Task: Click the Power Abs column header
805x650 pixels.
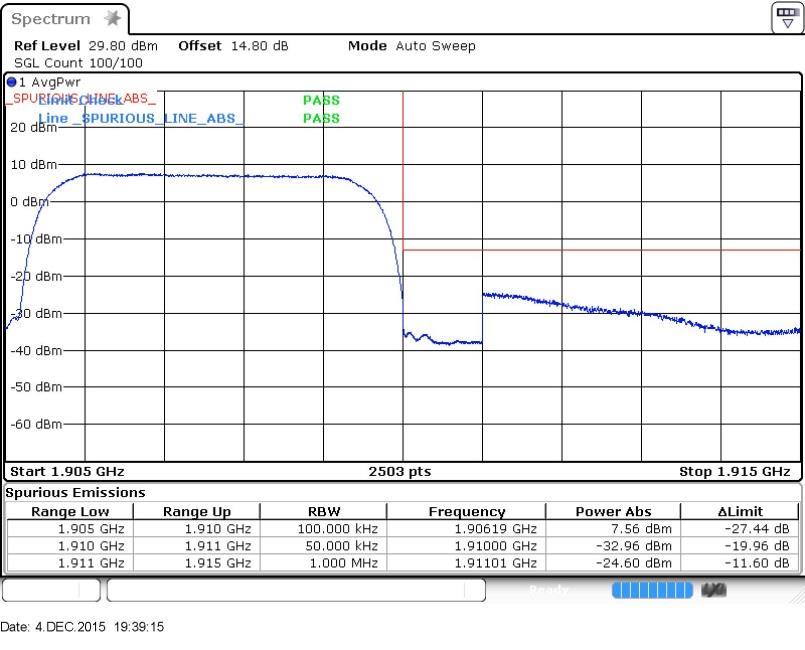Action: [x=613, y=511]
